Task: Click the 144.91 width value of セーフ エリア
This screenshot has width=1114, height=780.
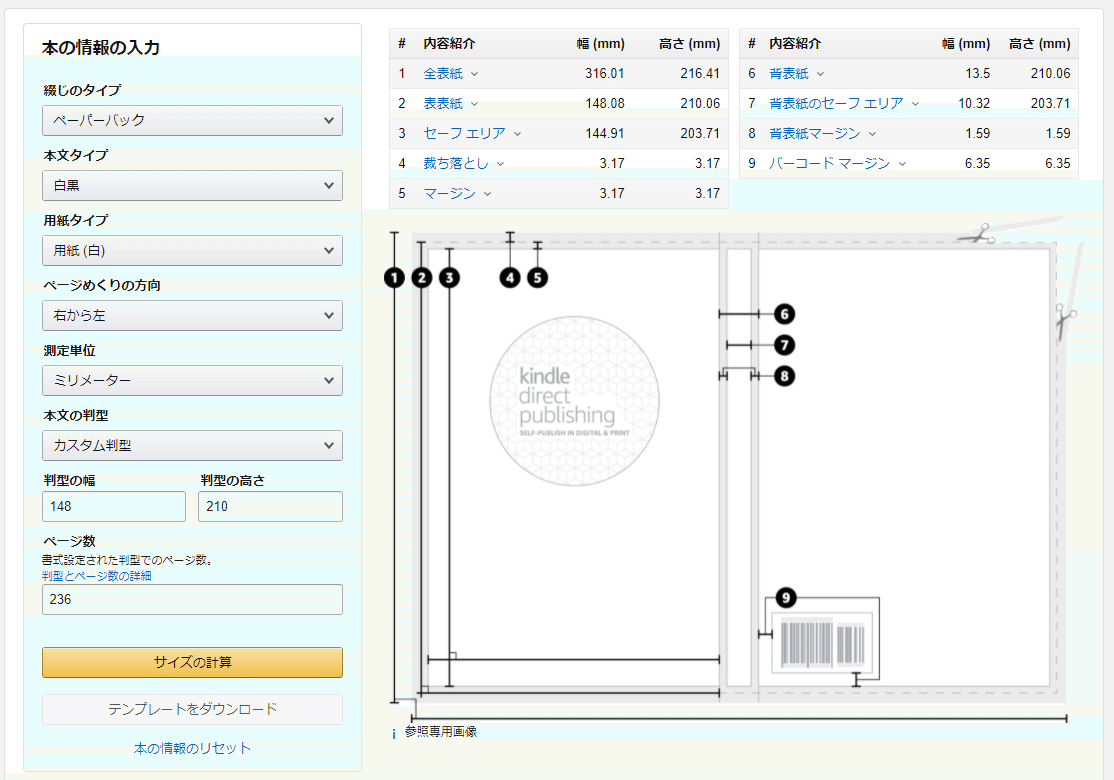Action: [605, 134]
